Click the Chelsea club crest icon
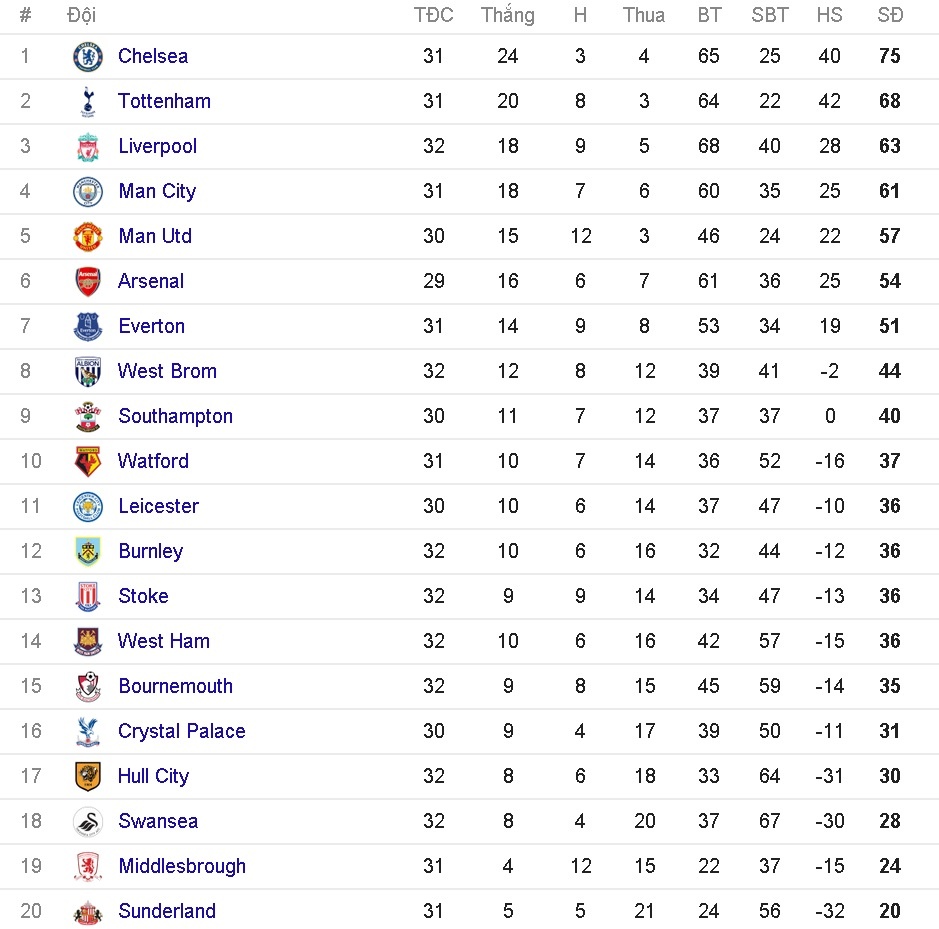This screenshot has height=929, width=939. [x=88, y=57]
